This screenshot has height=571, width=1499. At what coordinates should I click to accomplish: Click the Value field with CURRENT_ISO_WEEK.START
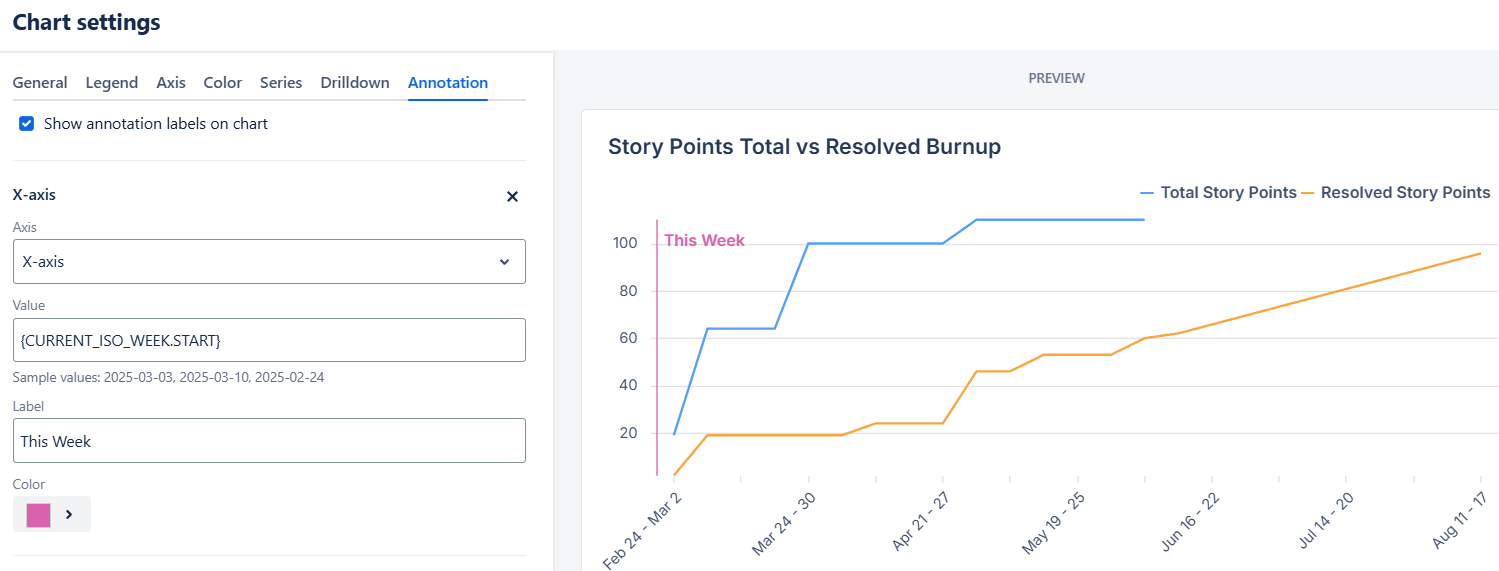[x=269, y=340]
